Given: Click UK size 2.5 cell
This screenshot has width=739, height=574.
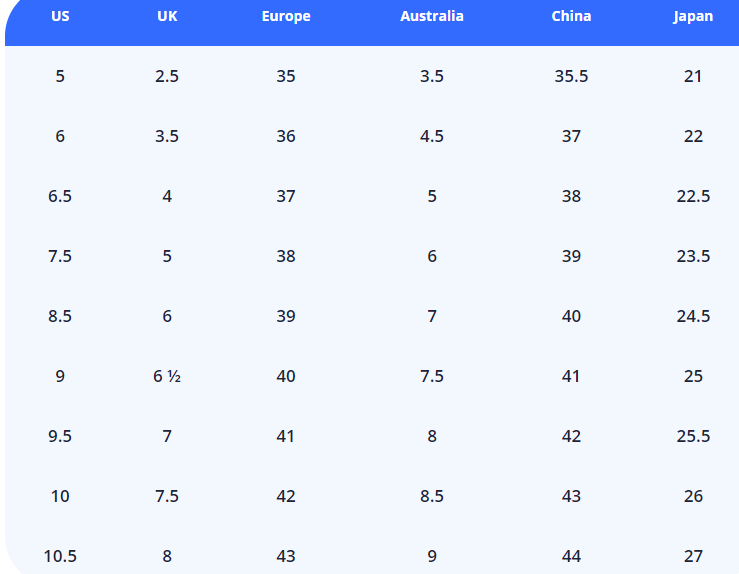Looking at the screenshot, I should (167, 76).
